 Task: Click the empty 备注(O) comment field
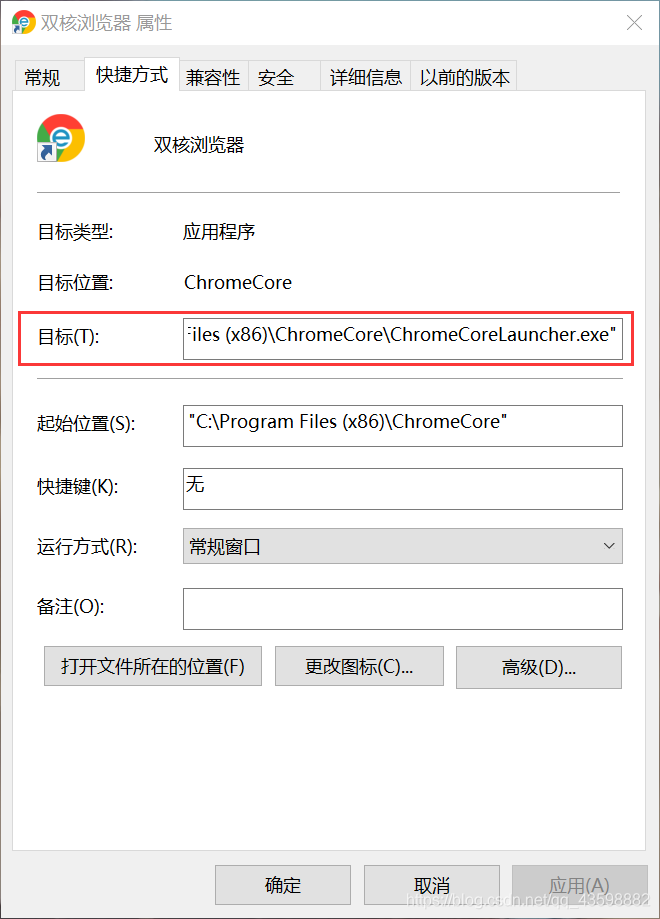click(x=403, y=609)
